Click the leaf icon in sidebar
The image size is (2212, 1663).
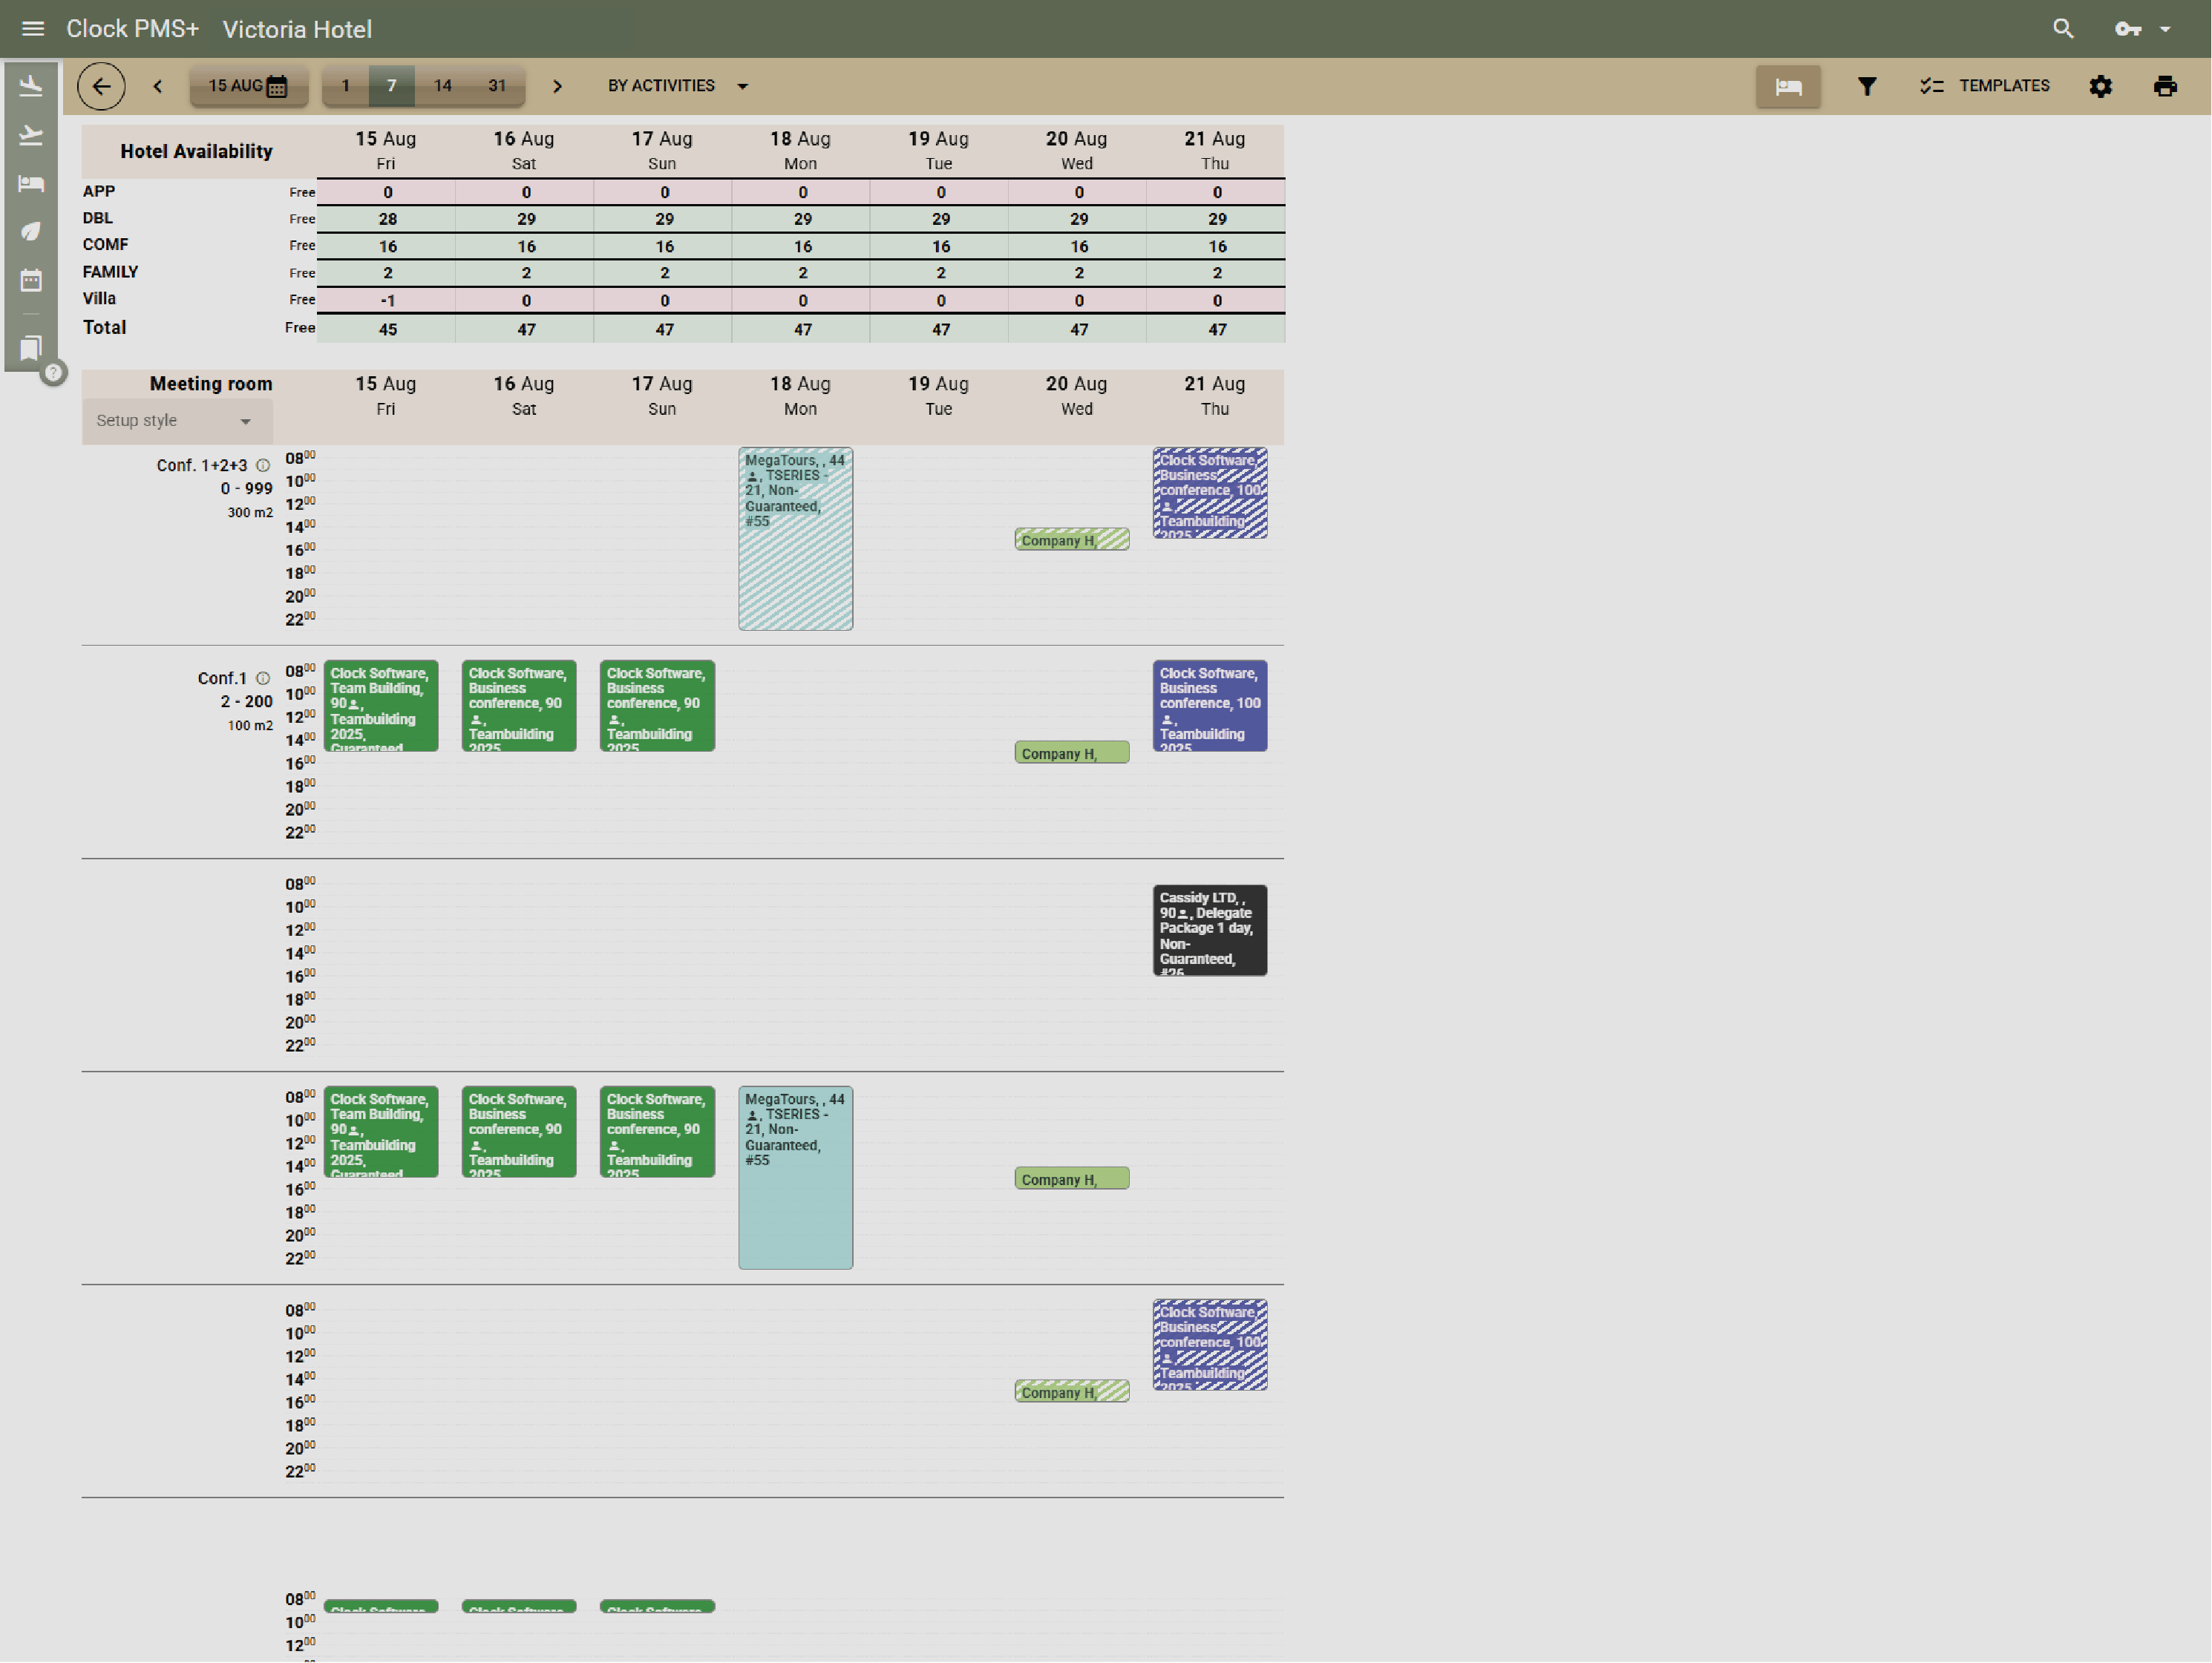[31, 231]
